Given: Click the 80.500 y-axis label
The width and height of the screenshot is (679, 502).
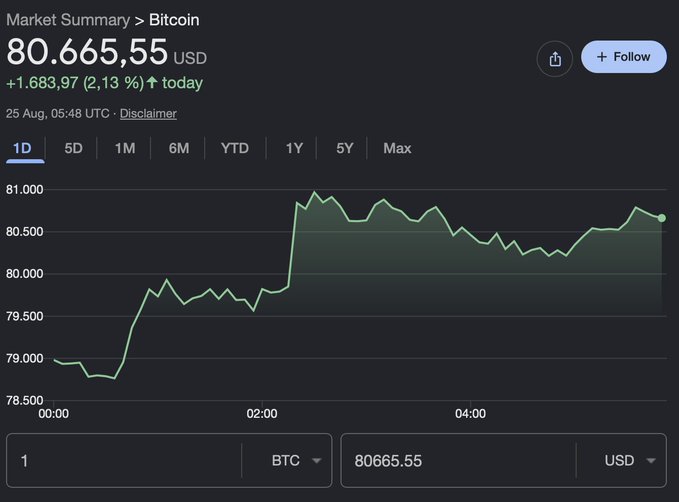Looking at the screenshot, I should pyautogui.click(x=25, y=232).
